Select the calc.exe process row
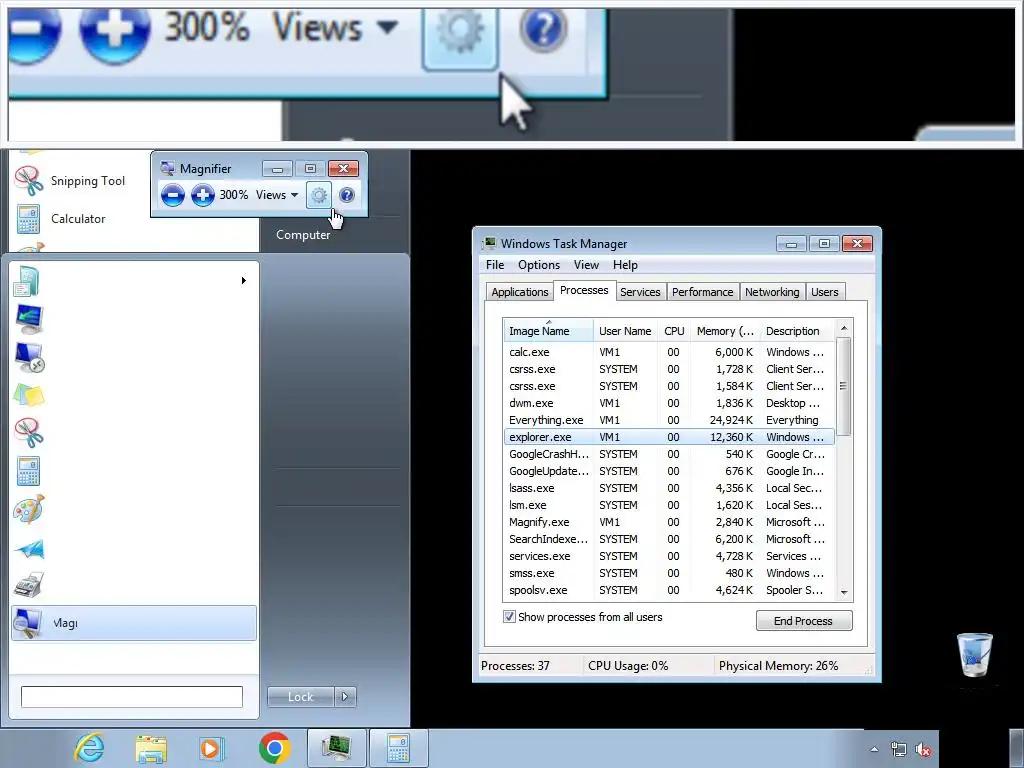1024x768 pixels. click(669, 352)
